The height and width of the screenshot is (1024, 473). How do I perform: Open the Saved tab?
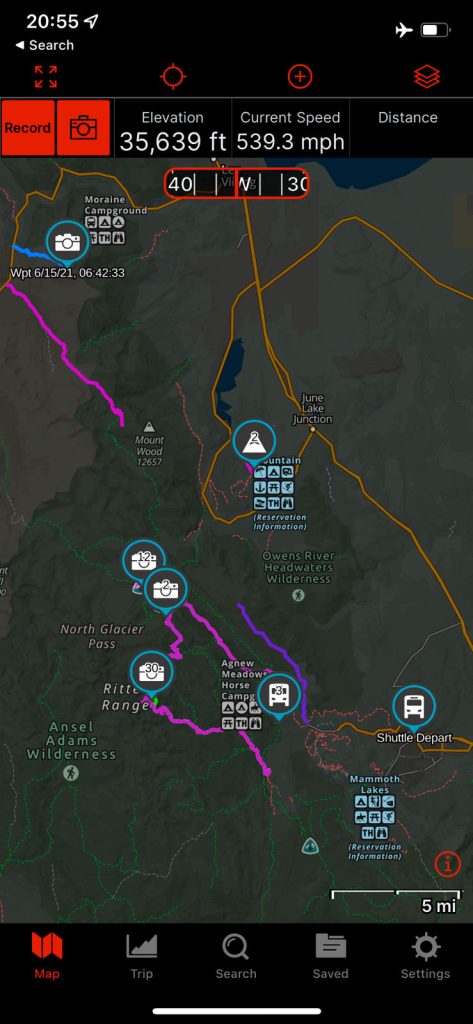[x=331, y=957]
